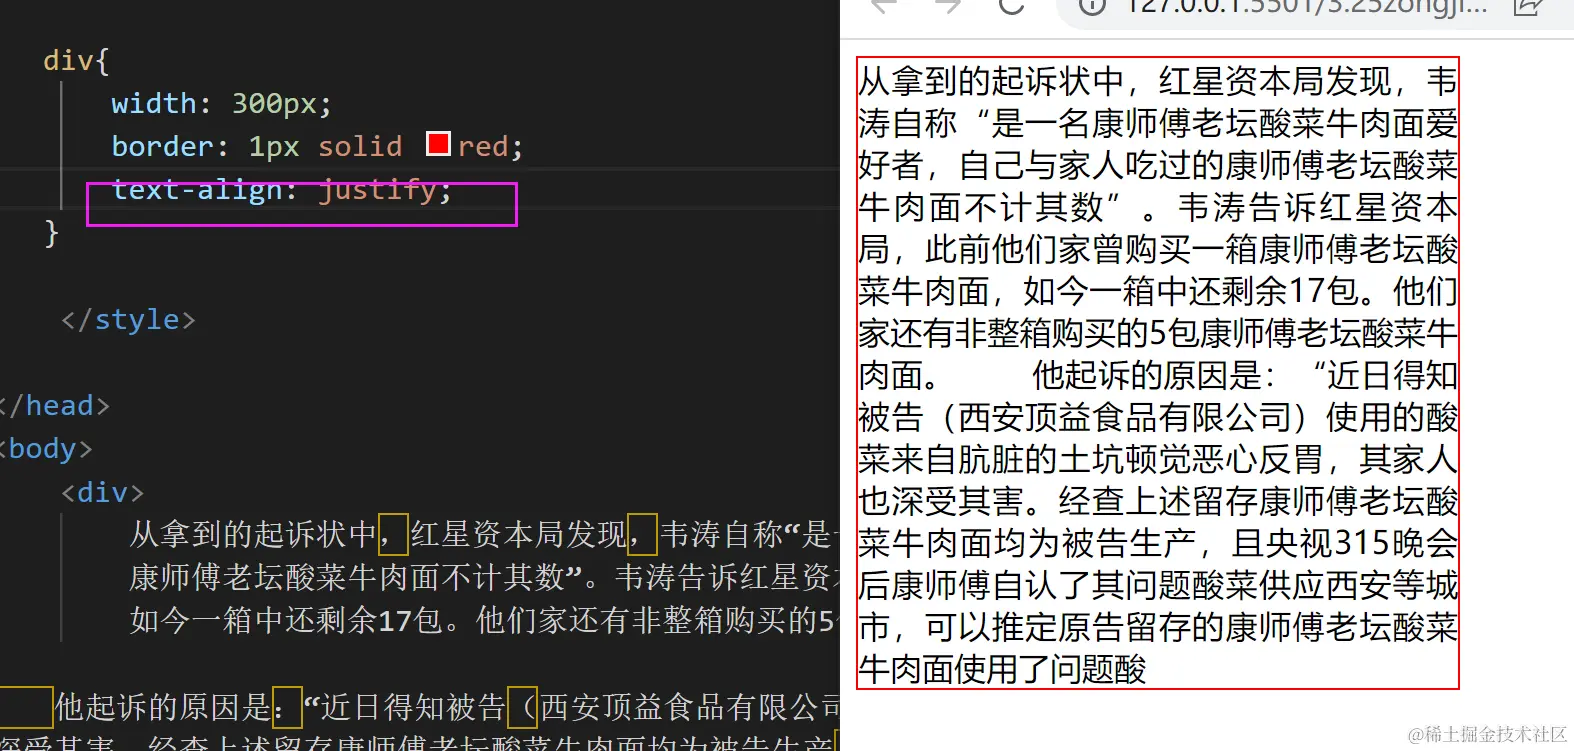
Task: Click the browser line starting '牛肉面不计其数'
Action: (x=1158, y=207)
